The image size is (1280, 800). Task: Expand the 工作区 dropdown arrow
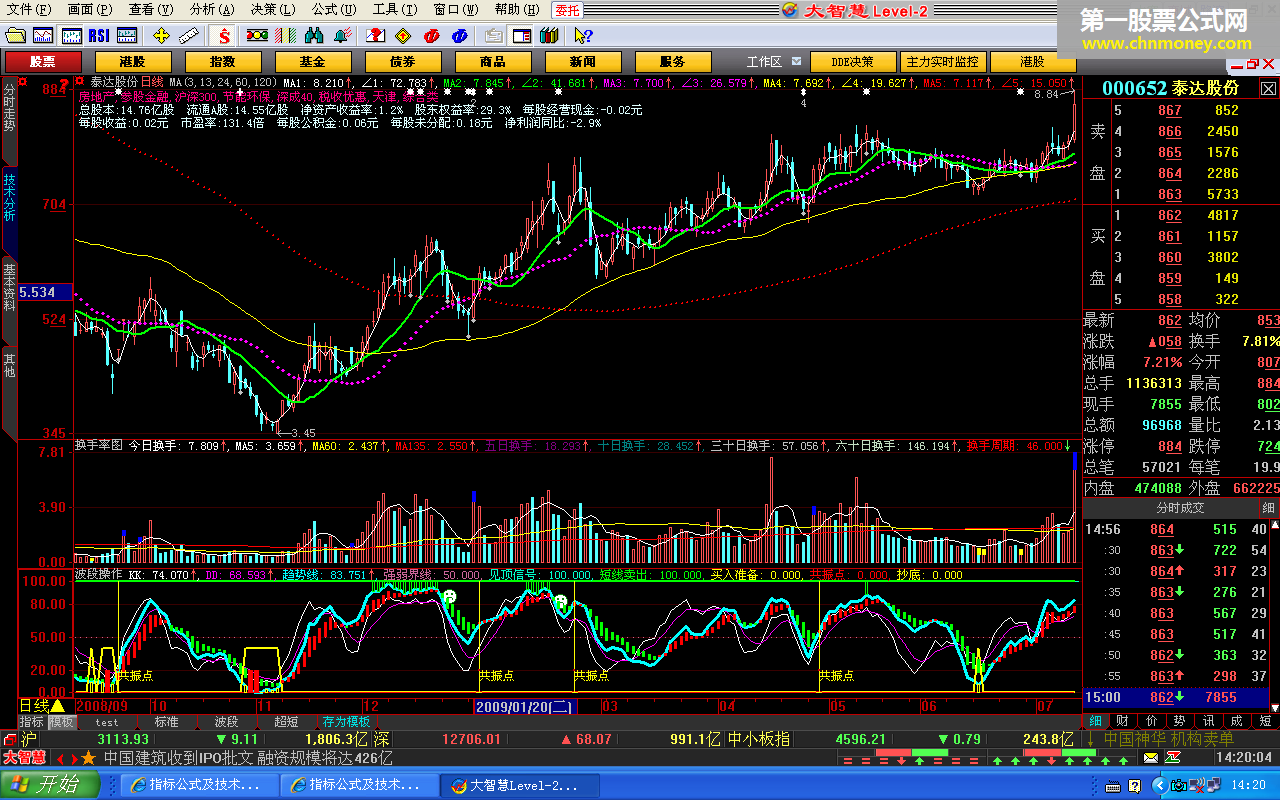point(798,62)
